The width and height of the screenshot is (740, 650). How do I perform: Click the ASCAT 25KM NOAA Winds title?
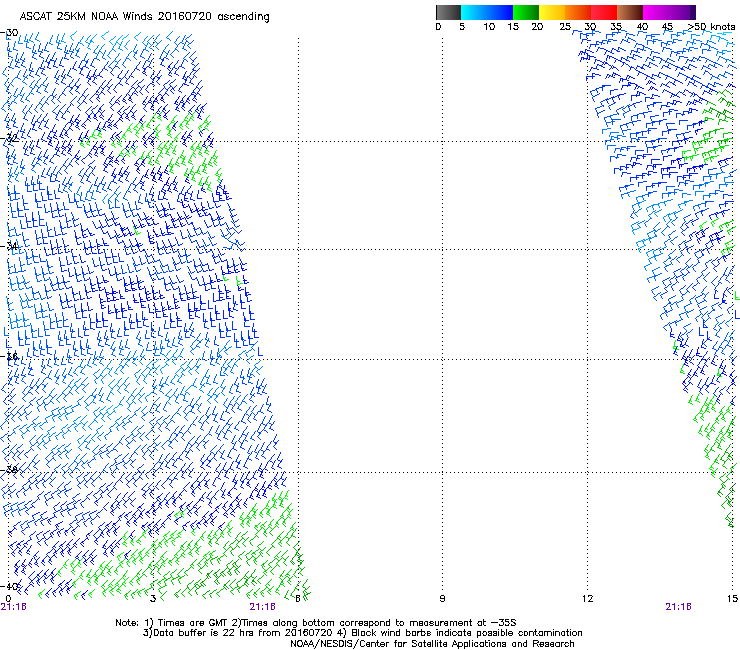144,17
